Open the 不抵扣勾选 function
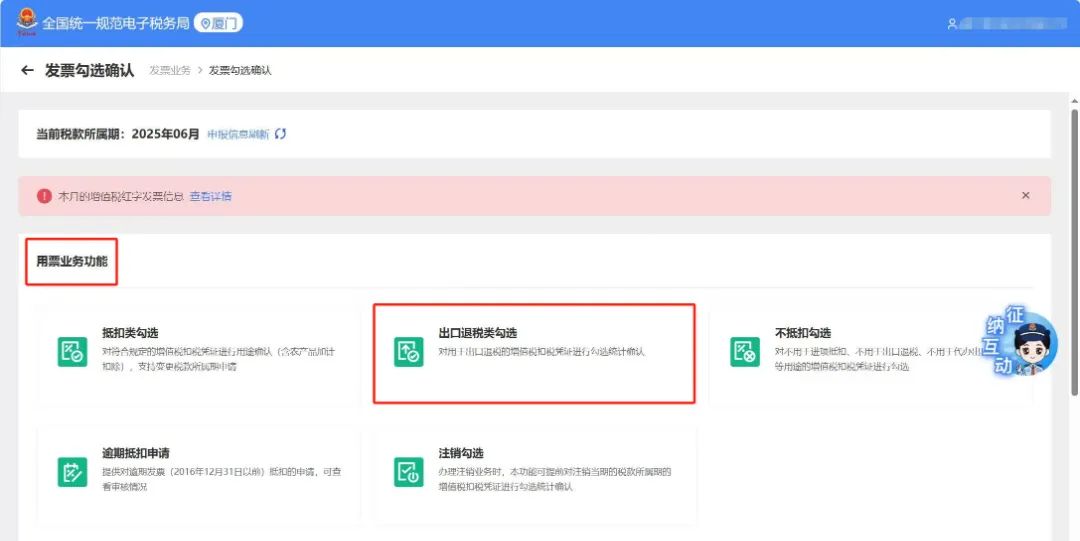This screenshot has width=1080, height=541. pos(803,333)
